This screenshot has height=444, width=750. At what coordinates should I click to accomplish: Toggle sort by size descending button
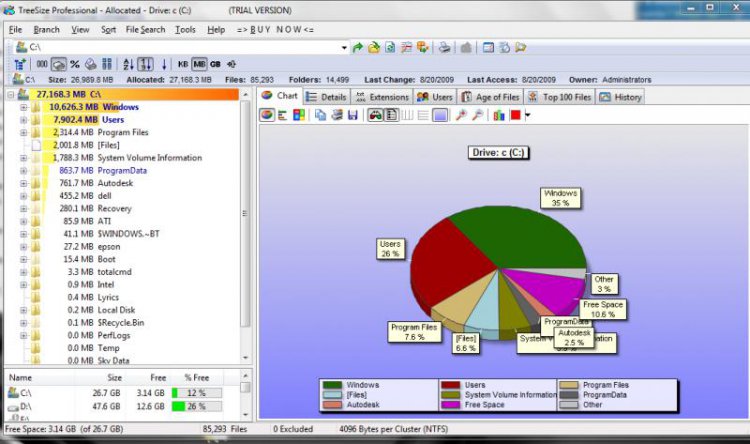coord(145,64)
